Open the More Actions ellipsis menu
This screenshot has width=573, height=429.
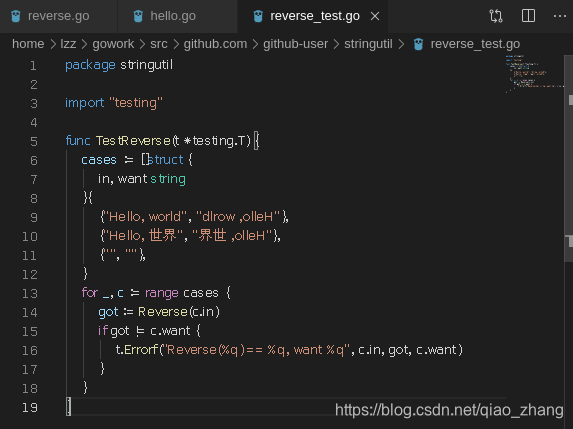[560, 16]
